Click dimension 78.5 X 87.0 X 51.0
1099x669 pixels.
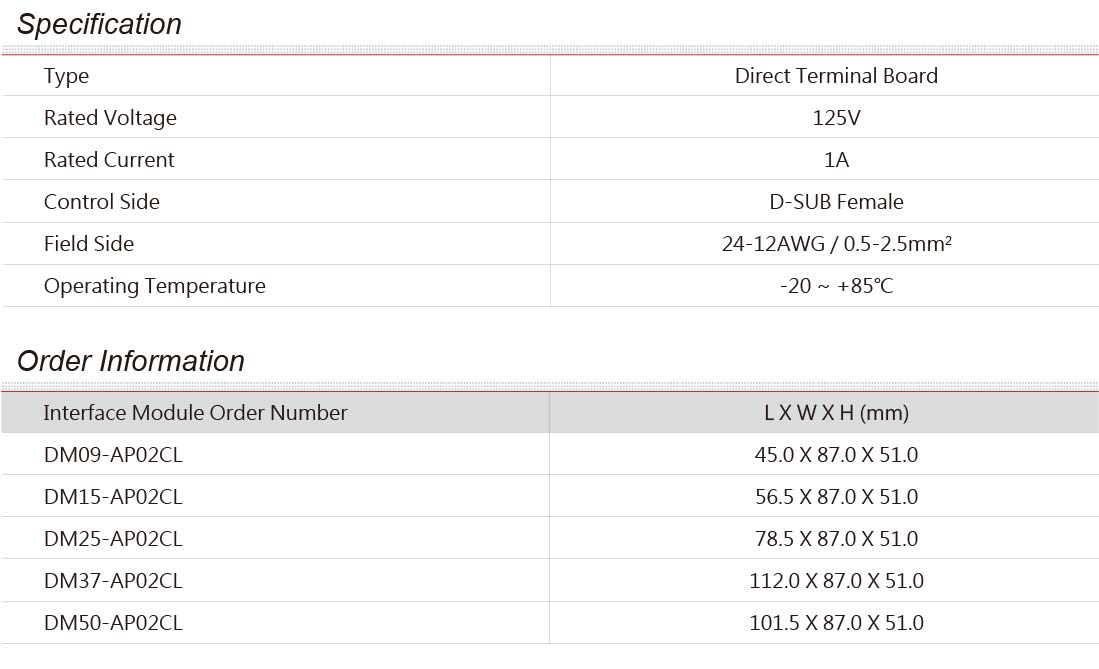[836, 539]
